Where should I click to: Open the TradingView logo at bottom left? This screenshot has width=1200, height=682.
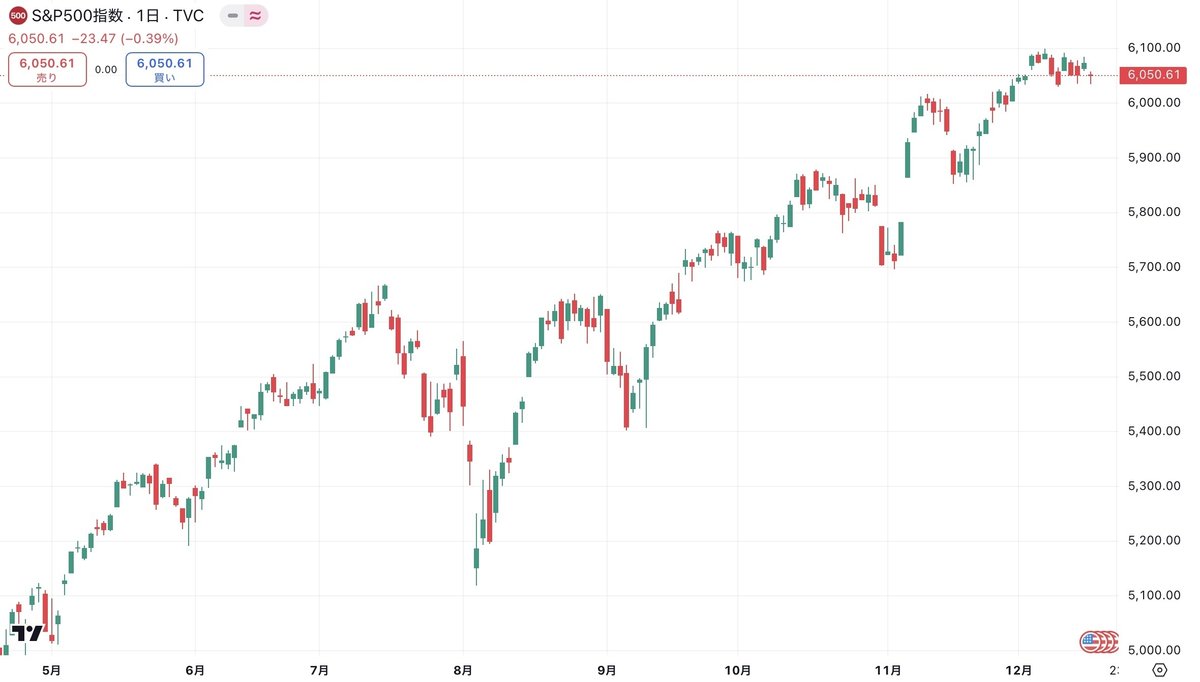[29, 633]
